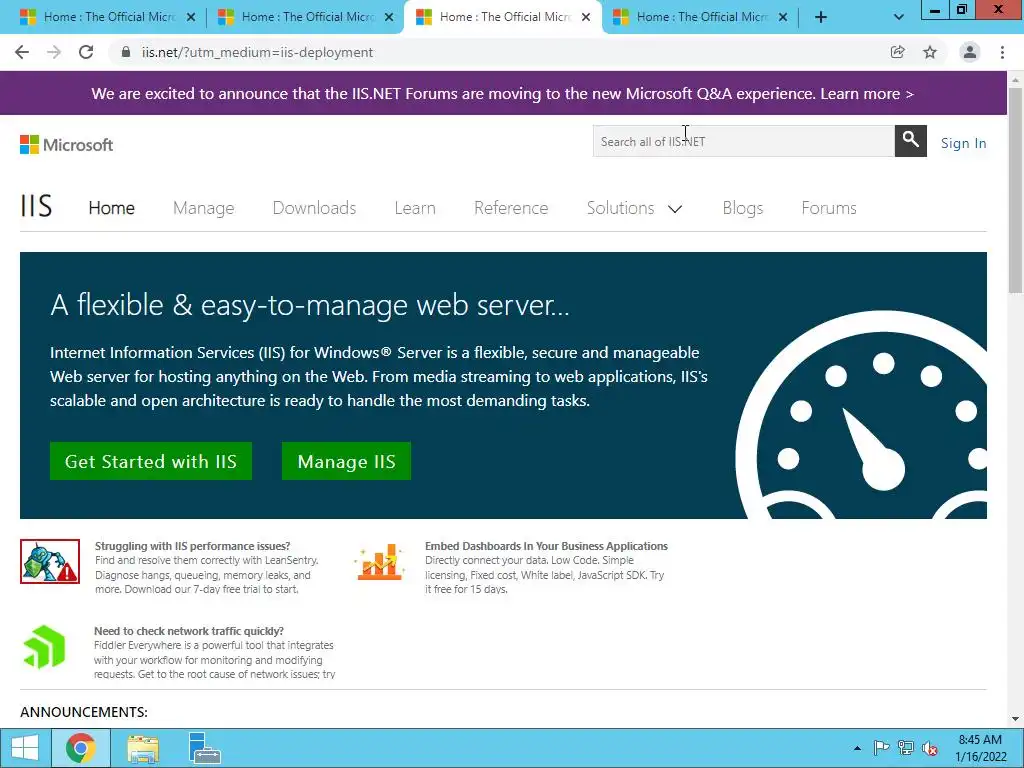Click the Search all of IIS.NET field
The width and height of the screenshot is (1024, 768).
(743, 141)
